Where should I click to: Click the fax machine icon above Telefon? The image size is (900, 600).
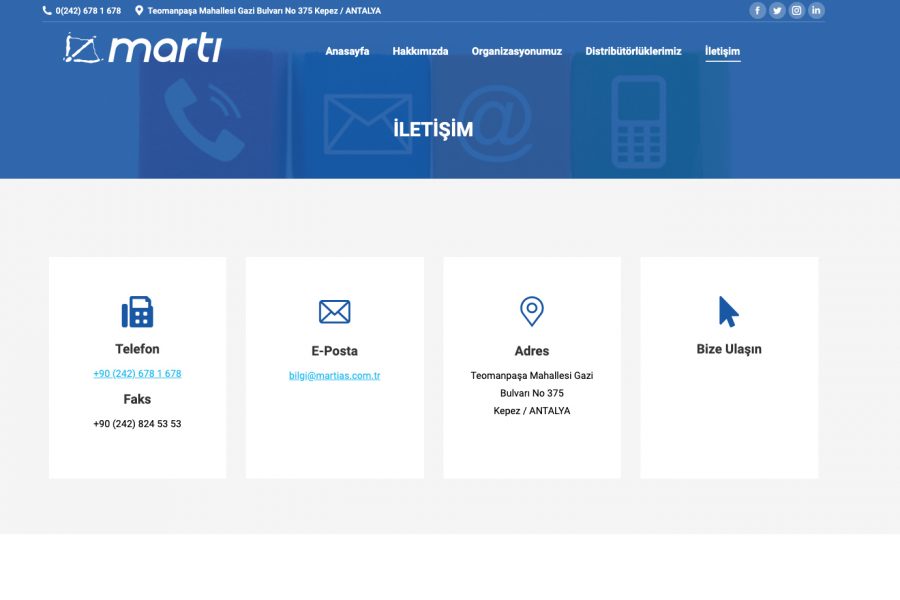[x=137, y=312]
